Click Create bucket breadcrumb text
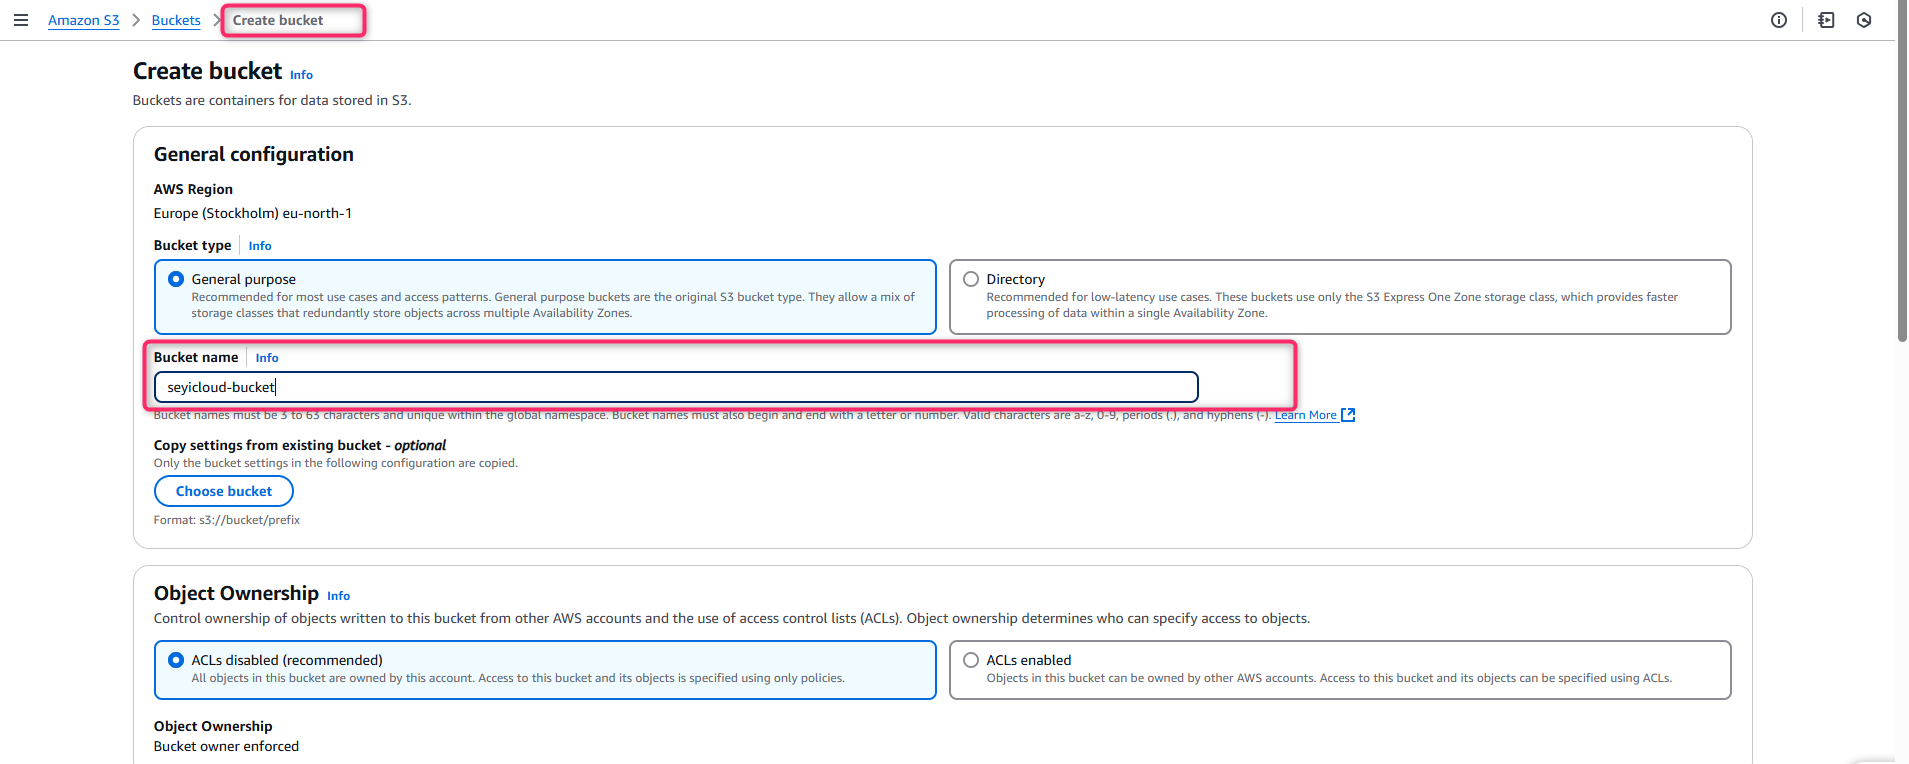Screen dimensions: 1909x764 [278, 20]
